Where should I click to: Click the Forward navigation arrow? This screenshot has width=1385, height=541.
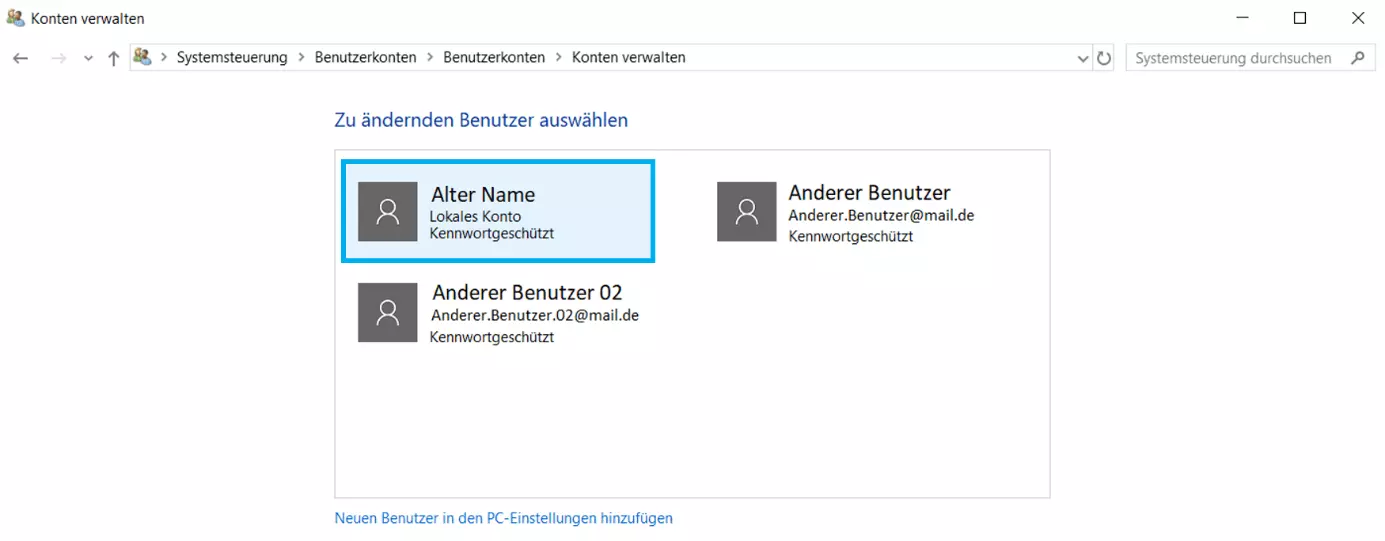point(58,58)
